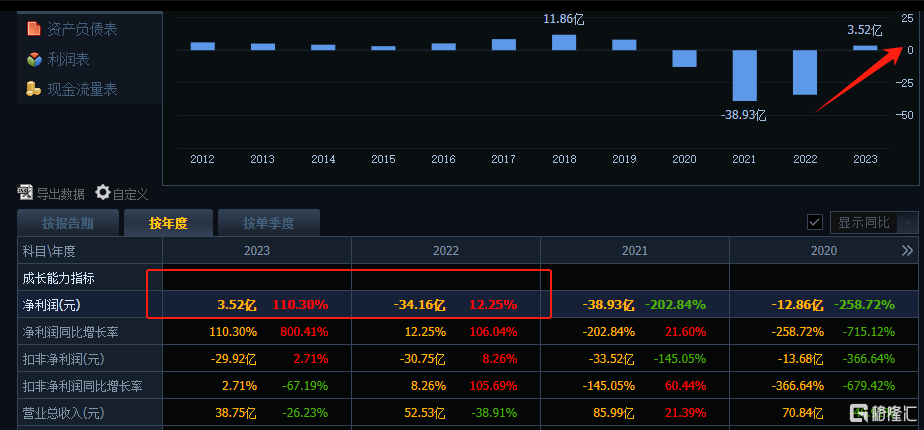Viewport: 924px width, 430px height.
Task: Open 自定义 settings gear icon
Action: pos(102,193)
